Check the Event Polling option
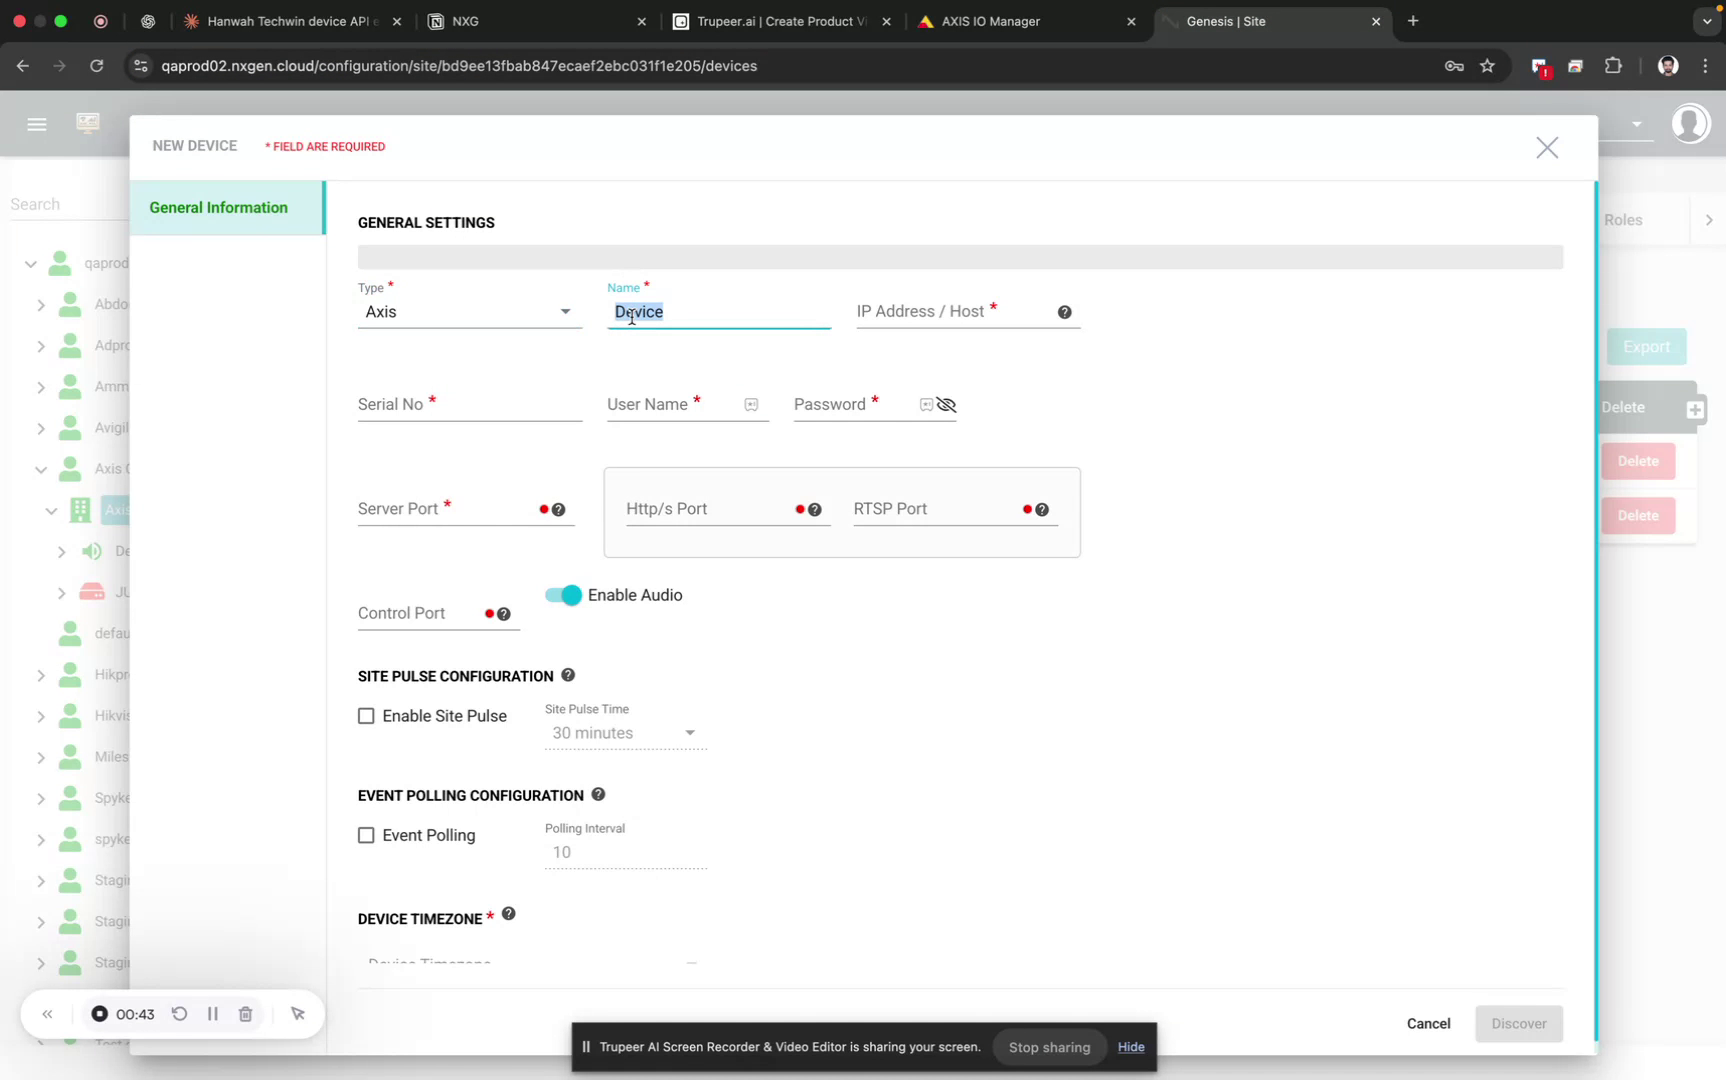This screenshot has width=1726, height=1080. point(366,835)
